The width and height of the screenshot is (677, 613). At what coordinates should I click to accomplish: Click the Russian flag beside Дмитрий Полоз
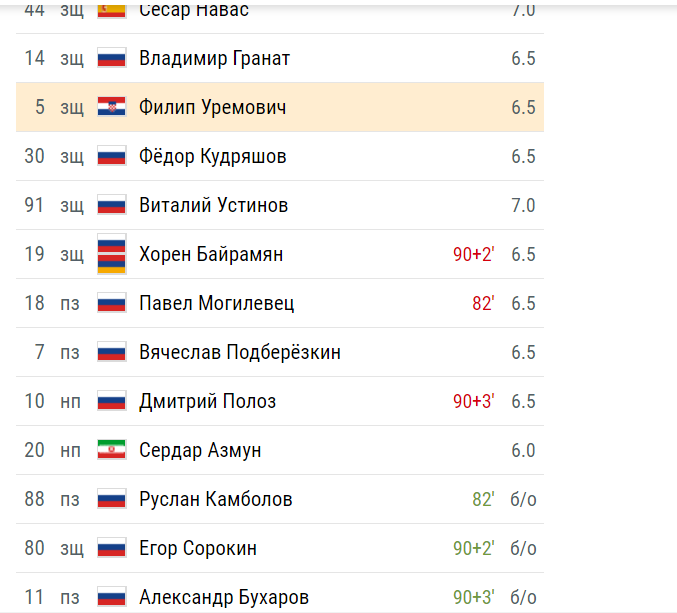coord(112,401)
